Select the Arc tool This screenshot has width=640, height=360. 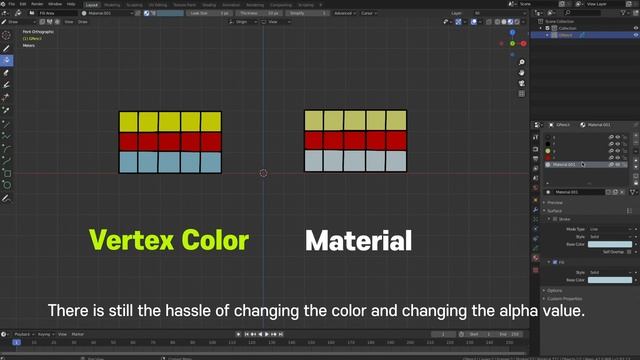[7, 148]
